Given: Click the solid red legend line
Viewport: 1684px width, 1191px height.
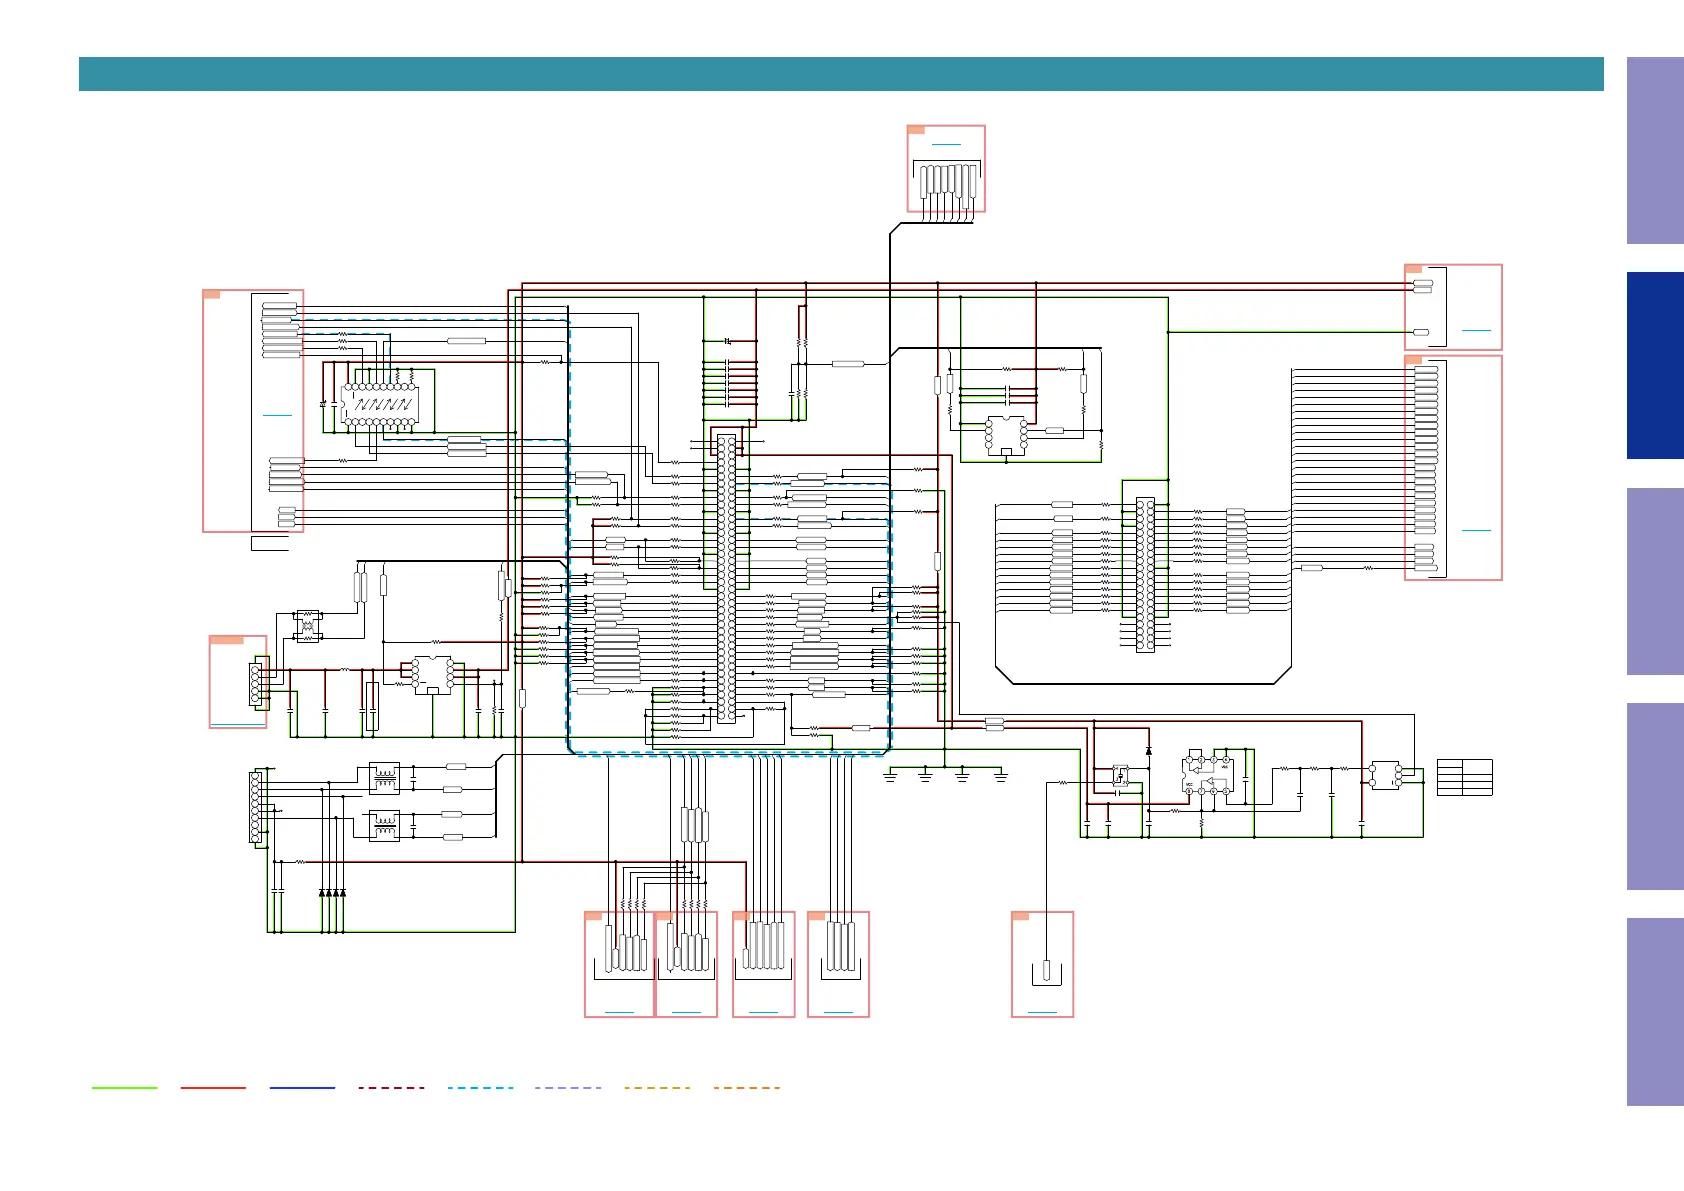Looking at the screenshot, I should click(213, 1088).
